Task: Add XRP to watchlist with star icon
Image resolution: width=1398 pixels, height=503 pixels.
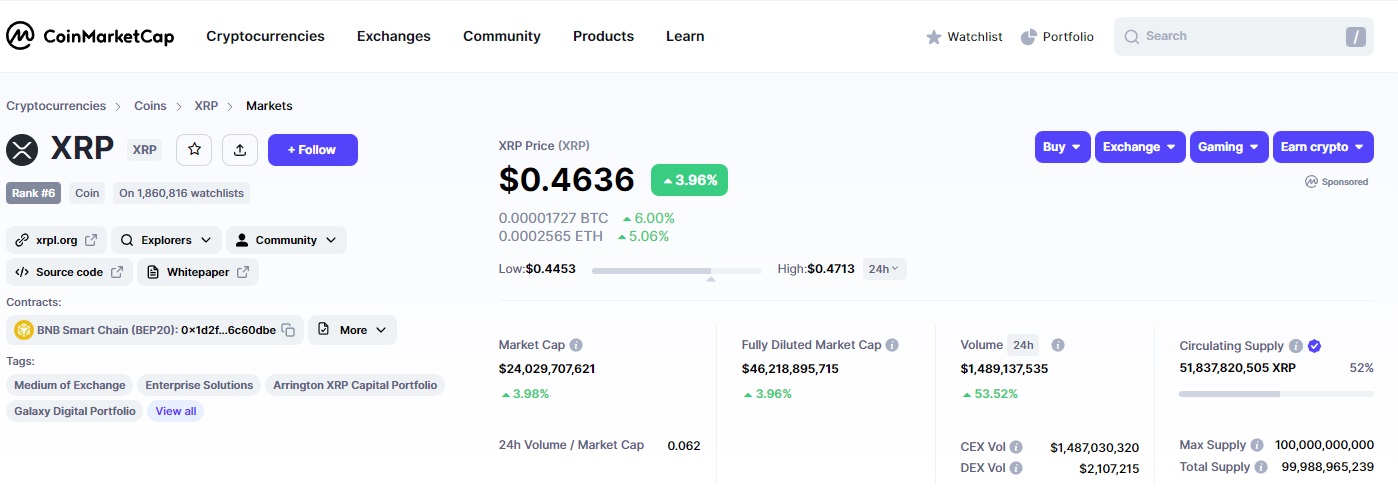Action: 194,149
